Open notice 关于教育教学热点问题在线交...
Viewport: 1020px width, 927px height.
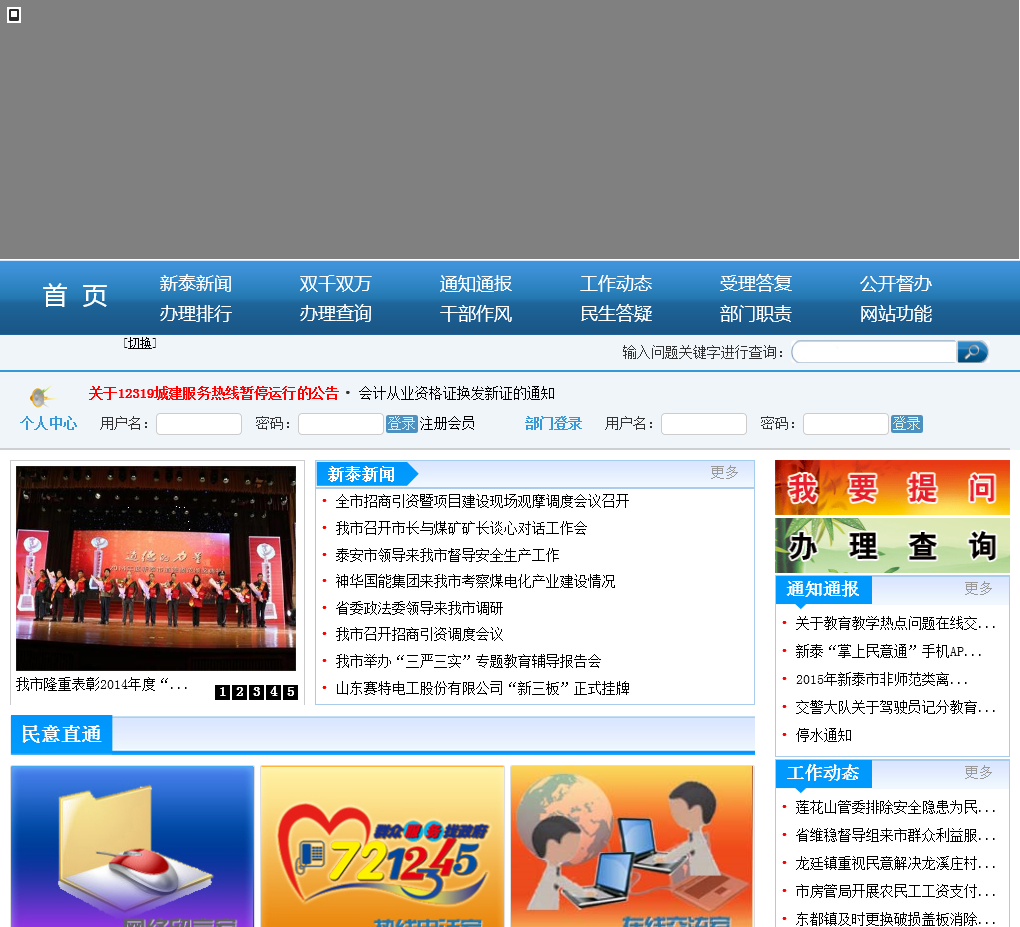[x=896, y=624]
